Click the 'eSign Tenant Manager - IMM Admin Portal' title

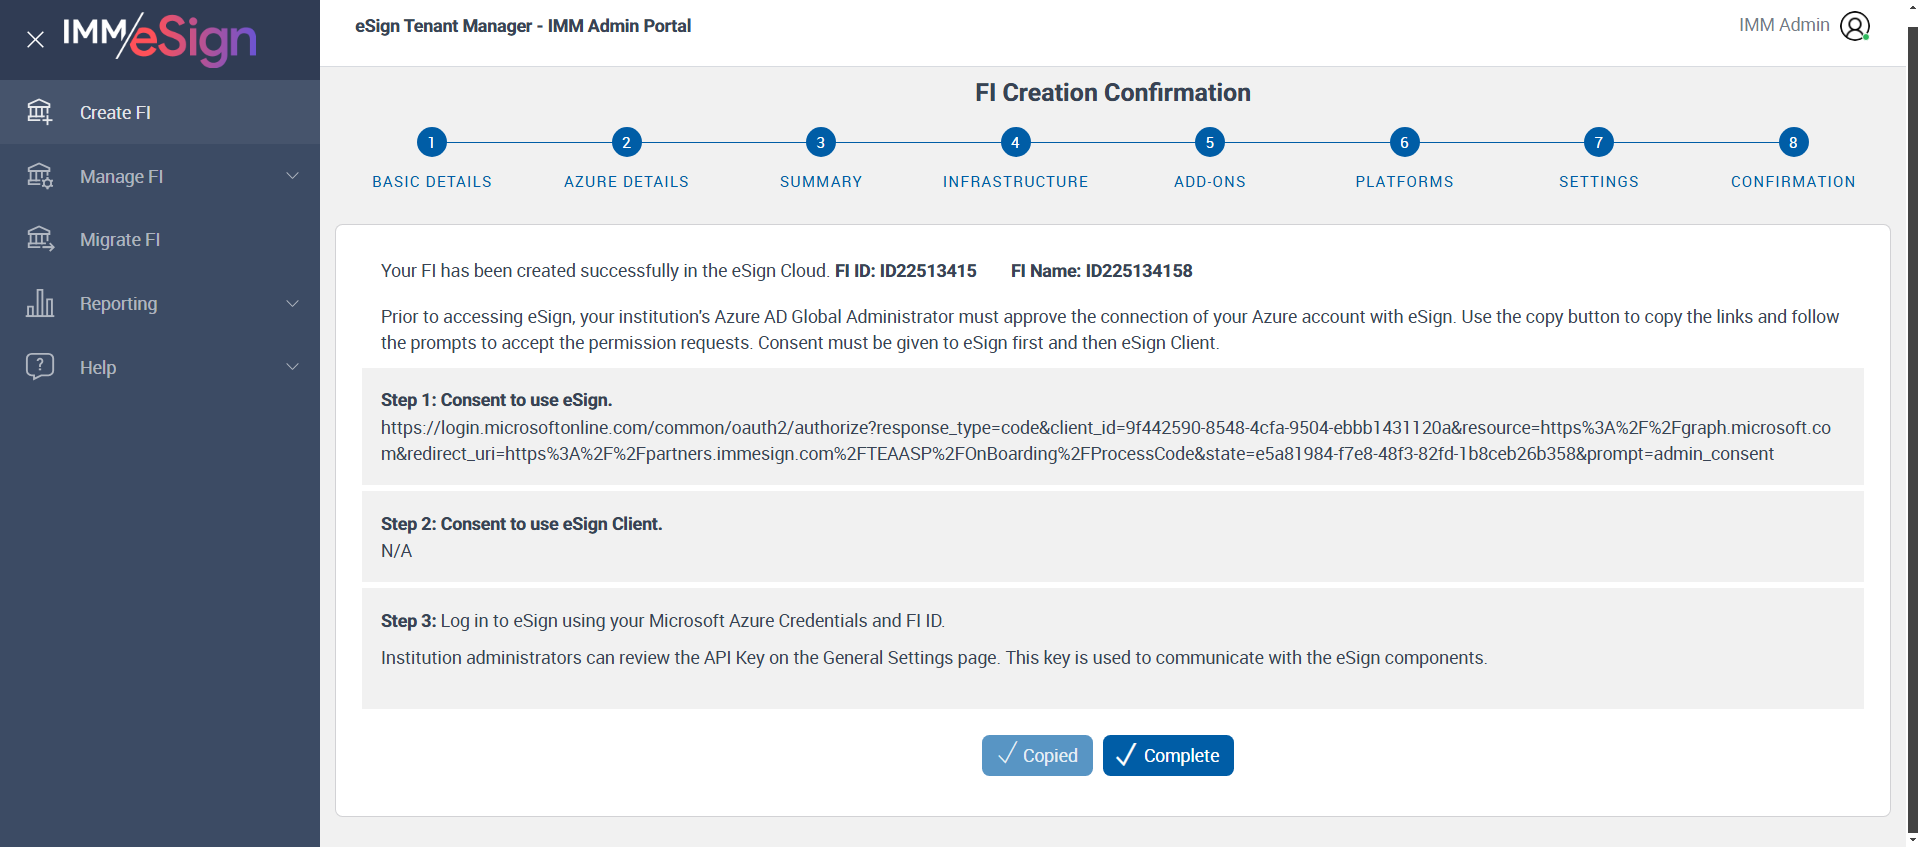[x=523, y=26]
